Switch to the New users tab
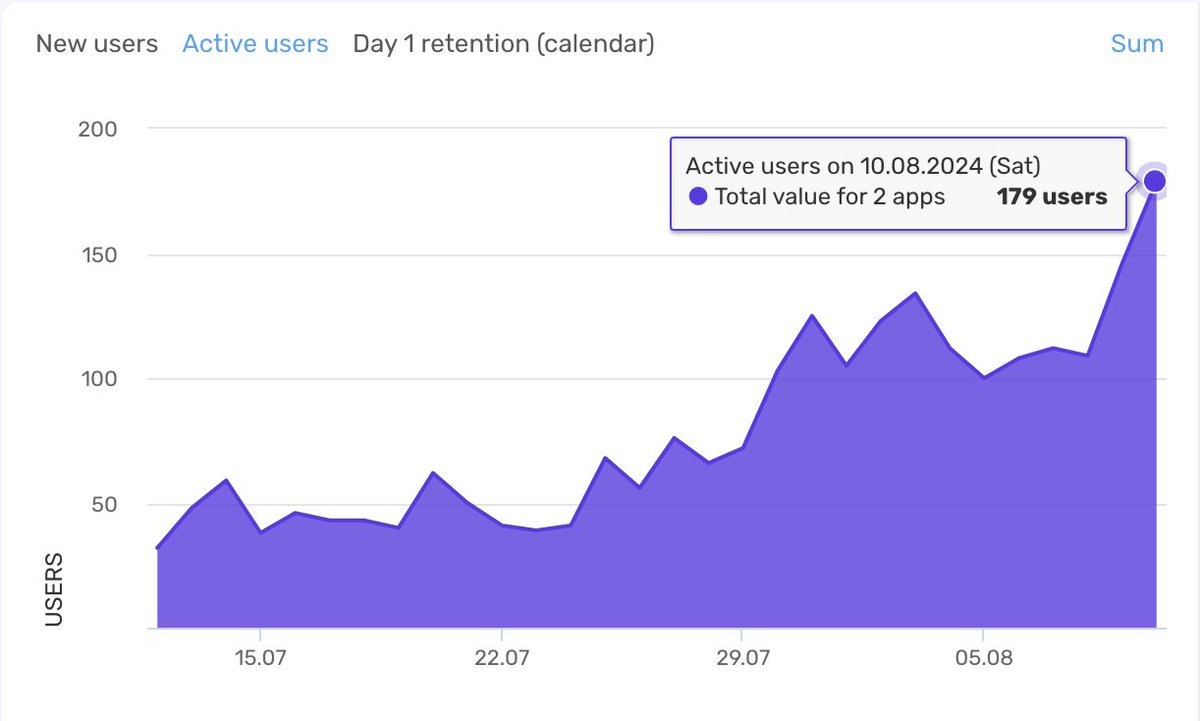Screen dimensions: 1200x721 (x=97, y=44)
